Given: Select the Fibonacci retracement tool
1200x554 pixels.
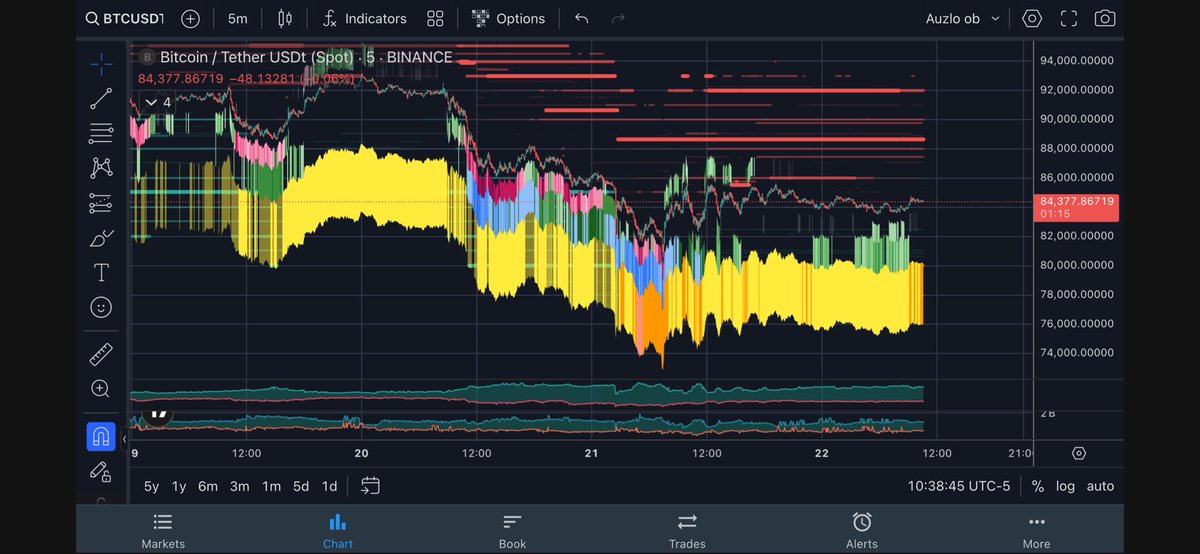Looking at the screenshot, I should click(101, 133).
